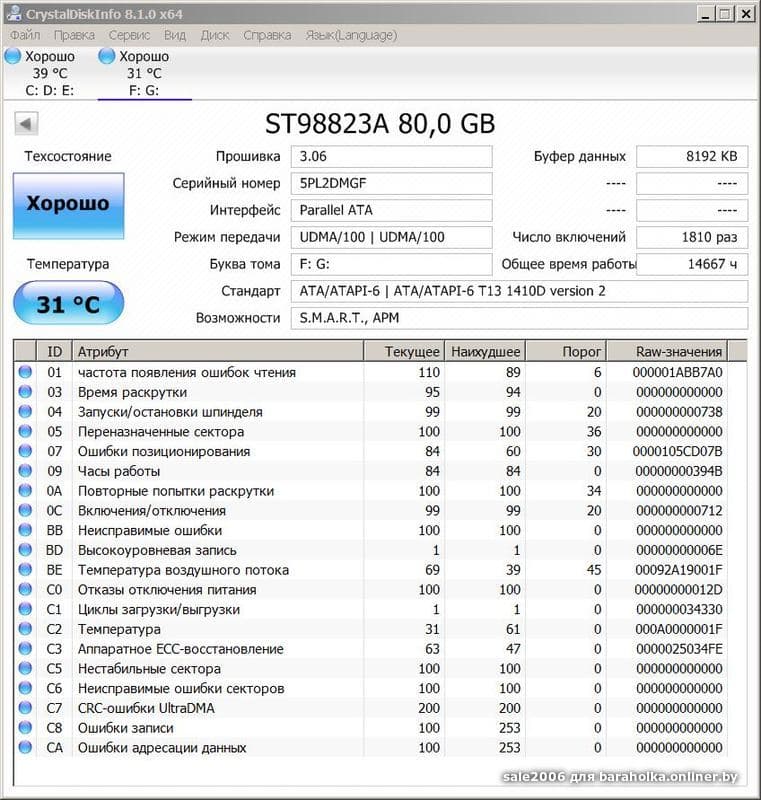Select 'Ошибки адресации данных' attribute text

pyautogui.click(x=162, y=748)
